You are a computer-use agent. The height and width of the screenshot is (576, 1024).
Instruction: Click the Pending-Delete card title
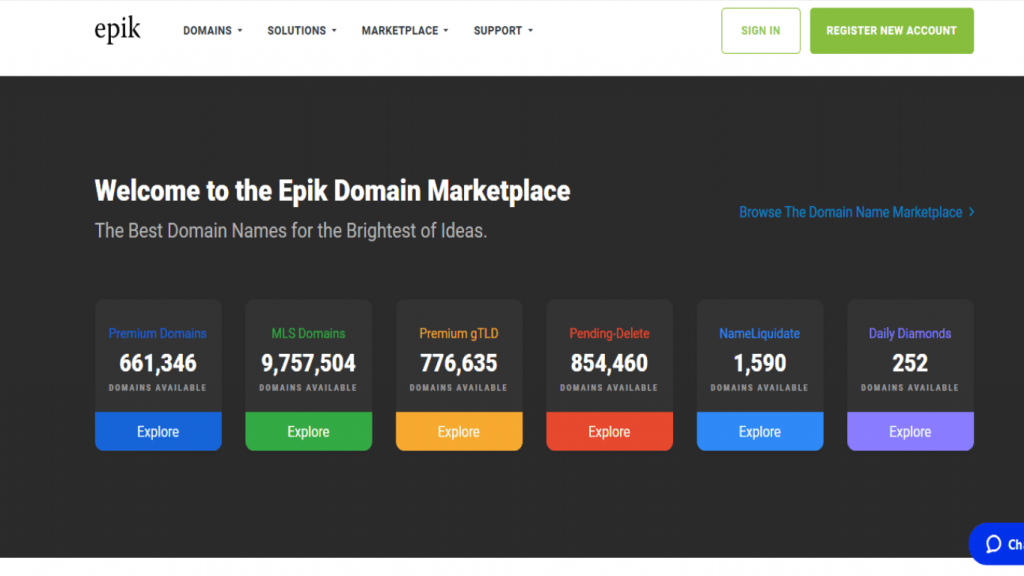click(x=609, y=334)
